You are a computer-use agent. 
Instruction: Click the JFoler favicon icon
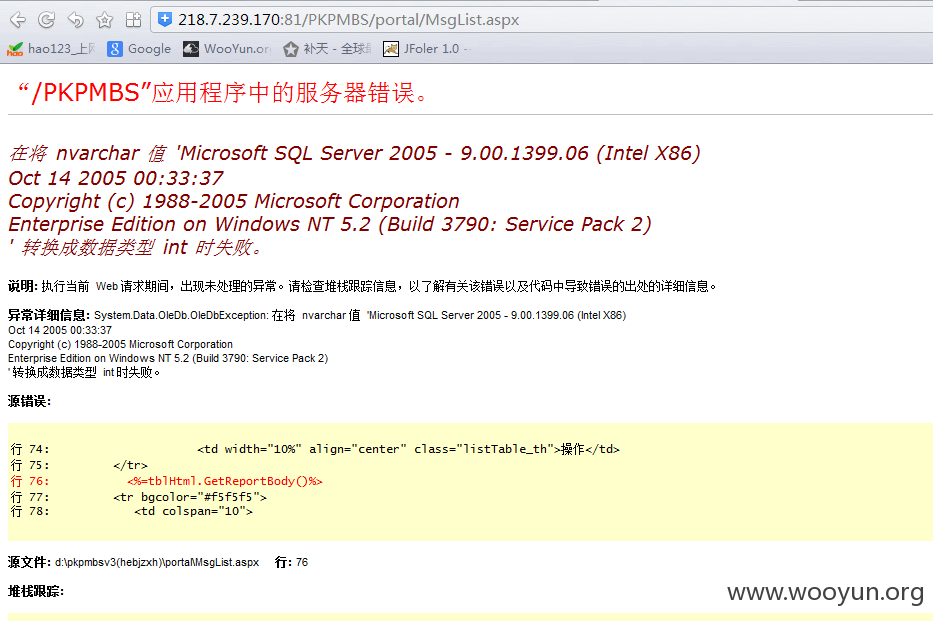pyautogui.click(x=390, y=49)
